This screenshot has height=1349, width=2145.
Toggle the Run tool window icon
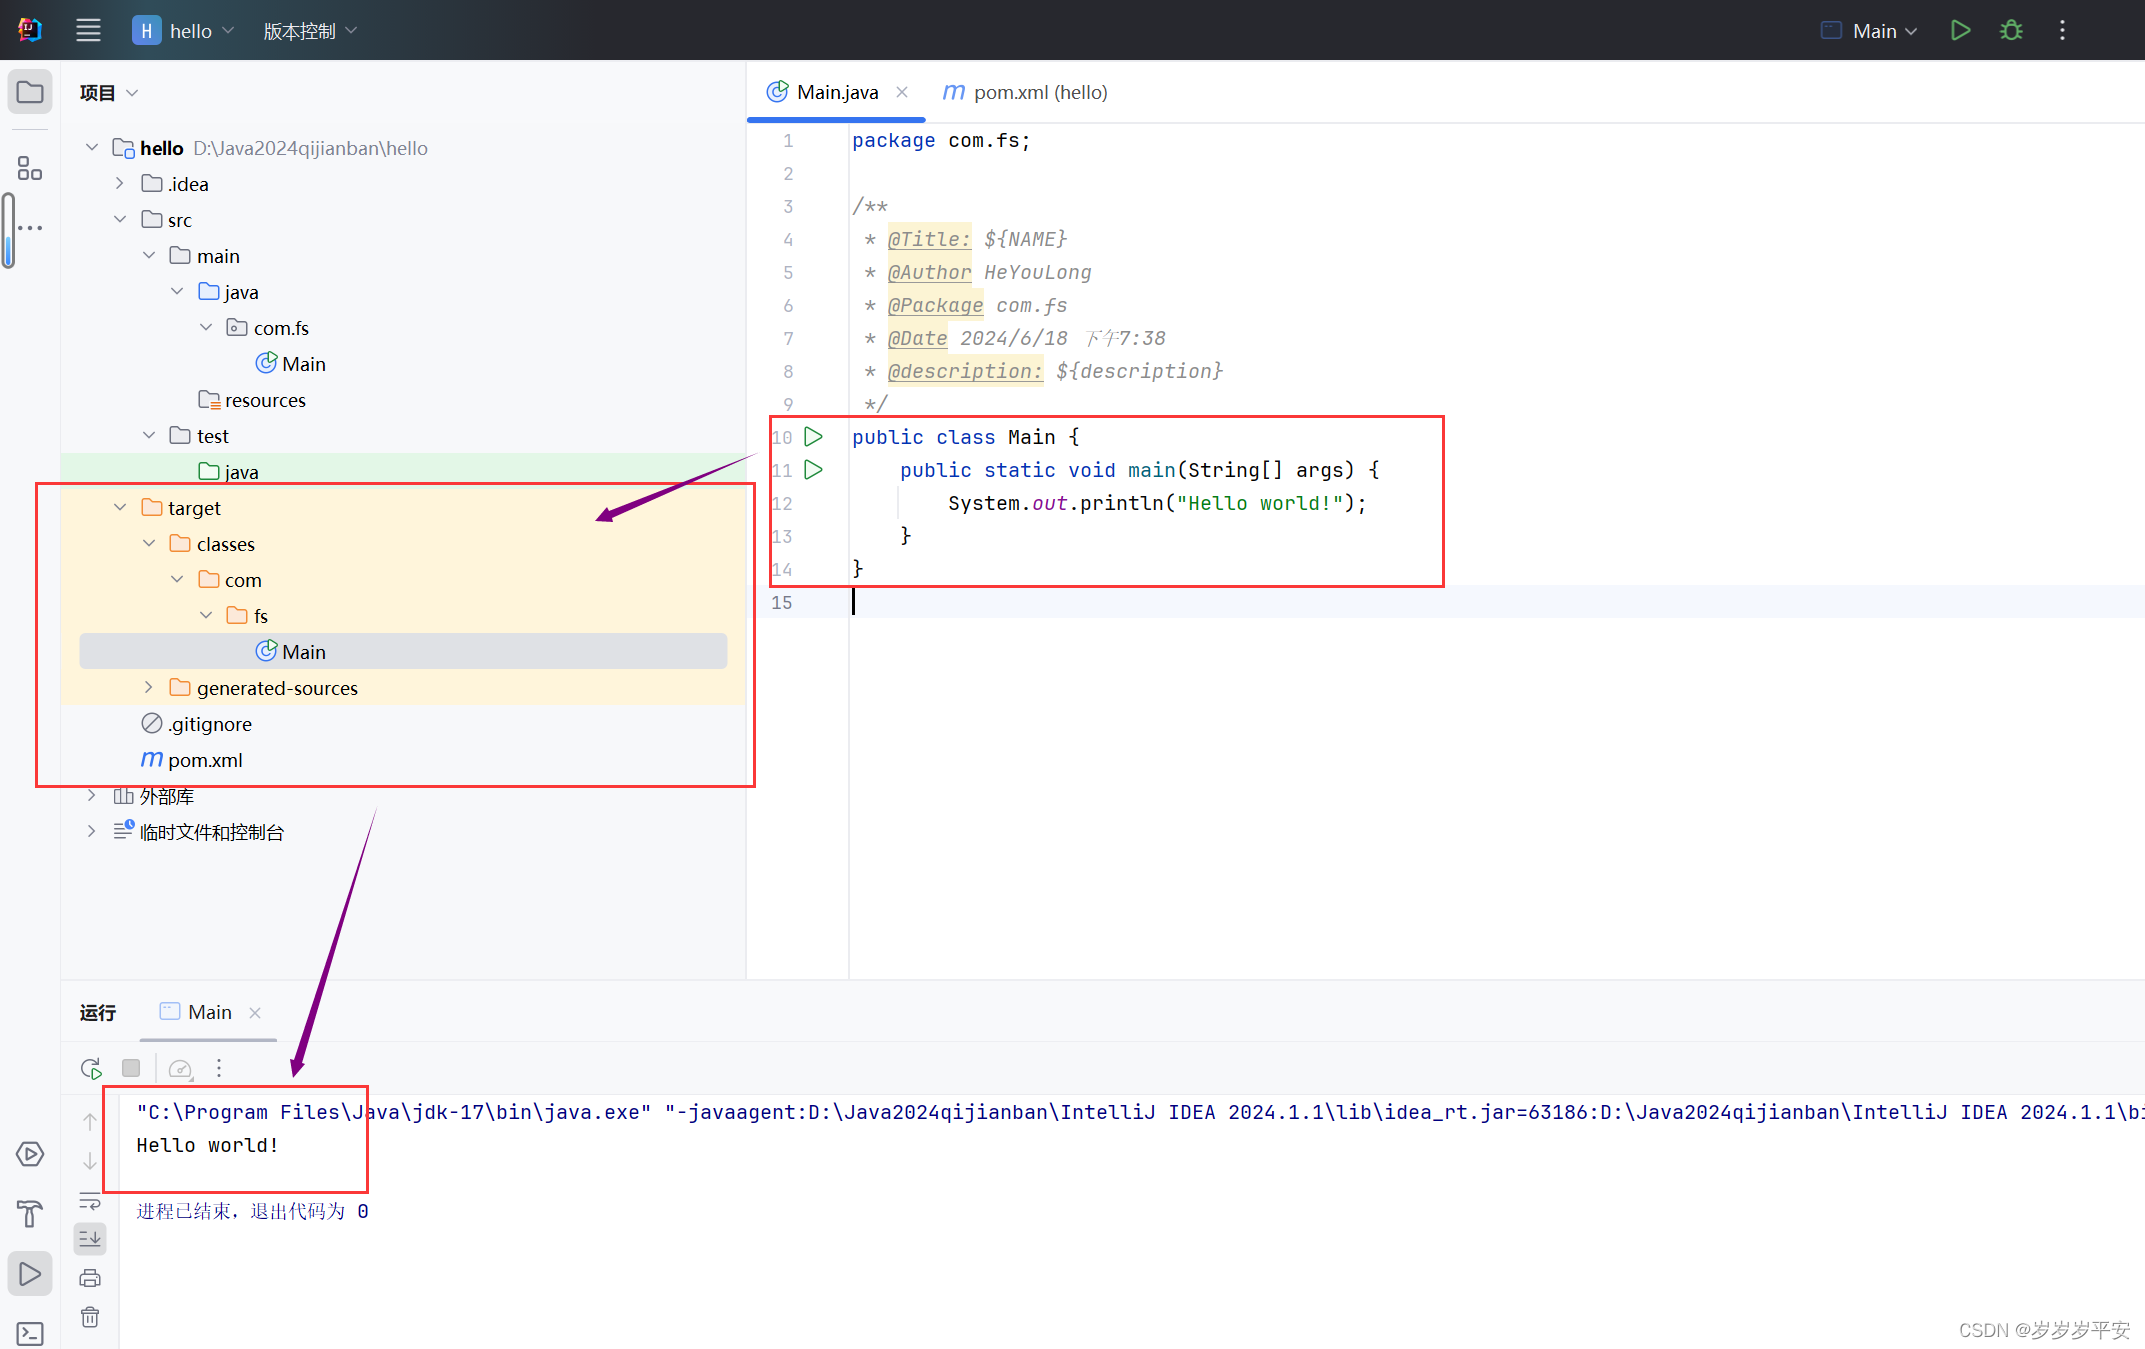coord(30,1274)
